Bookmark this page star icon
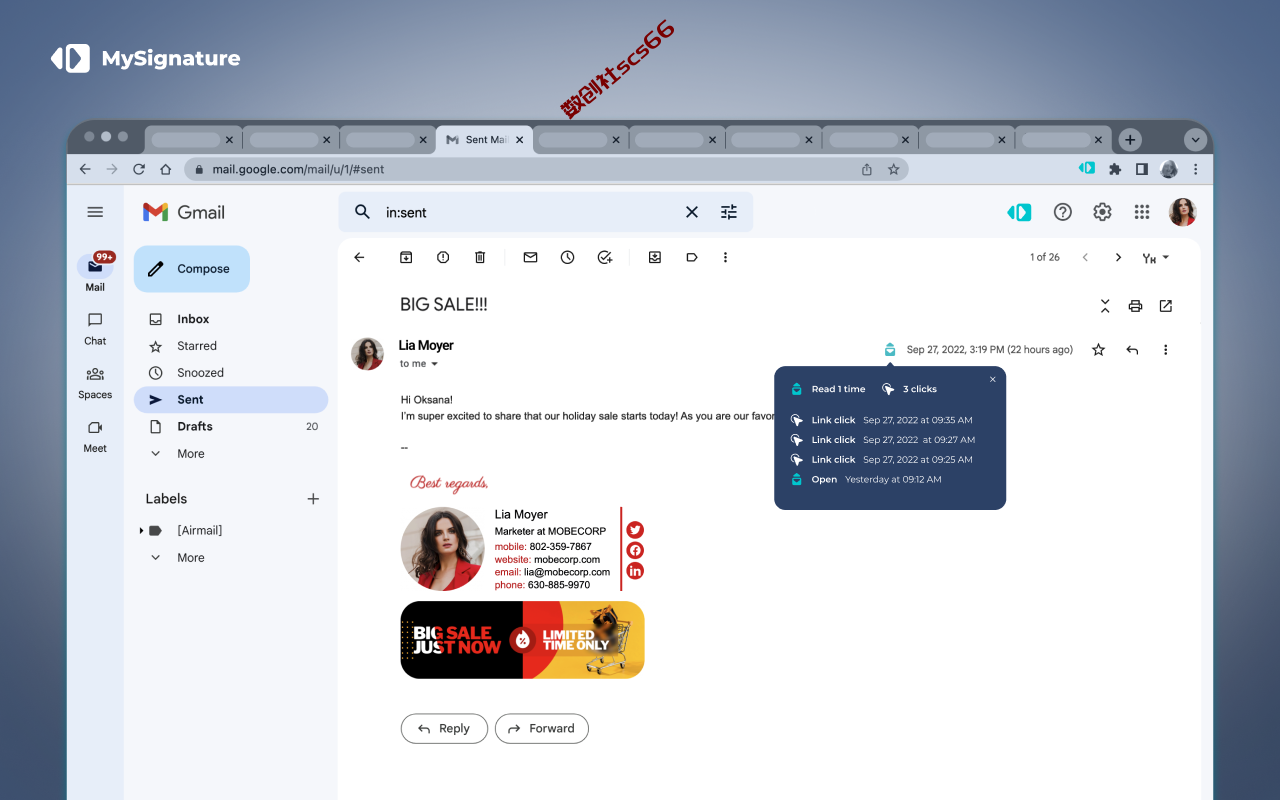This screenshot has width=1280, height=800. tap(894, 169)
